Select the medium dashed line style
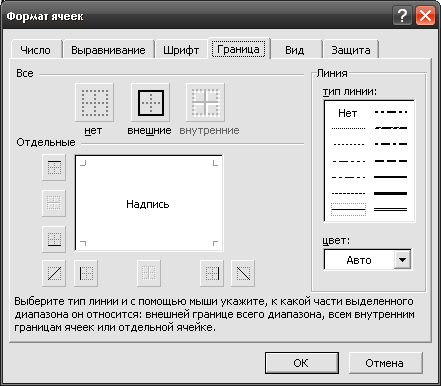 click(391, 161)
